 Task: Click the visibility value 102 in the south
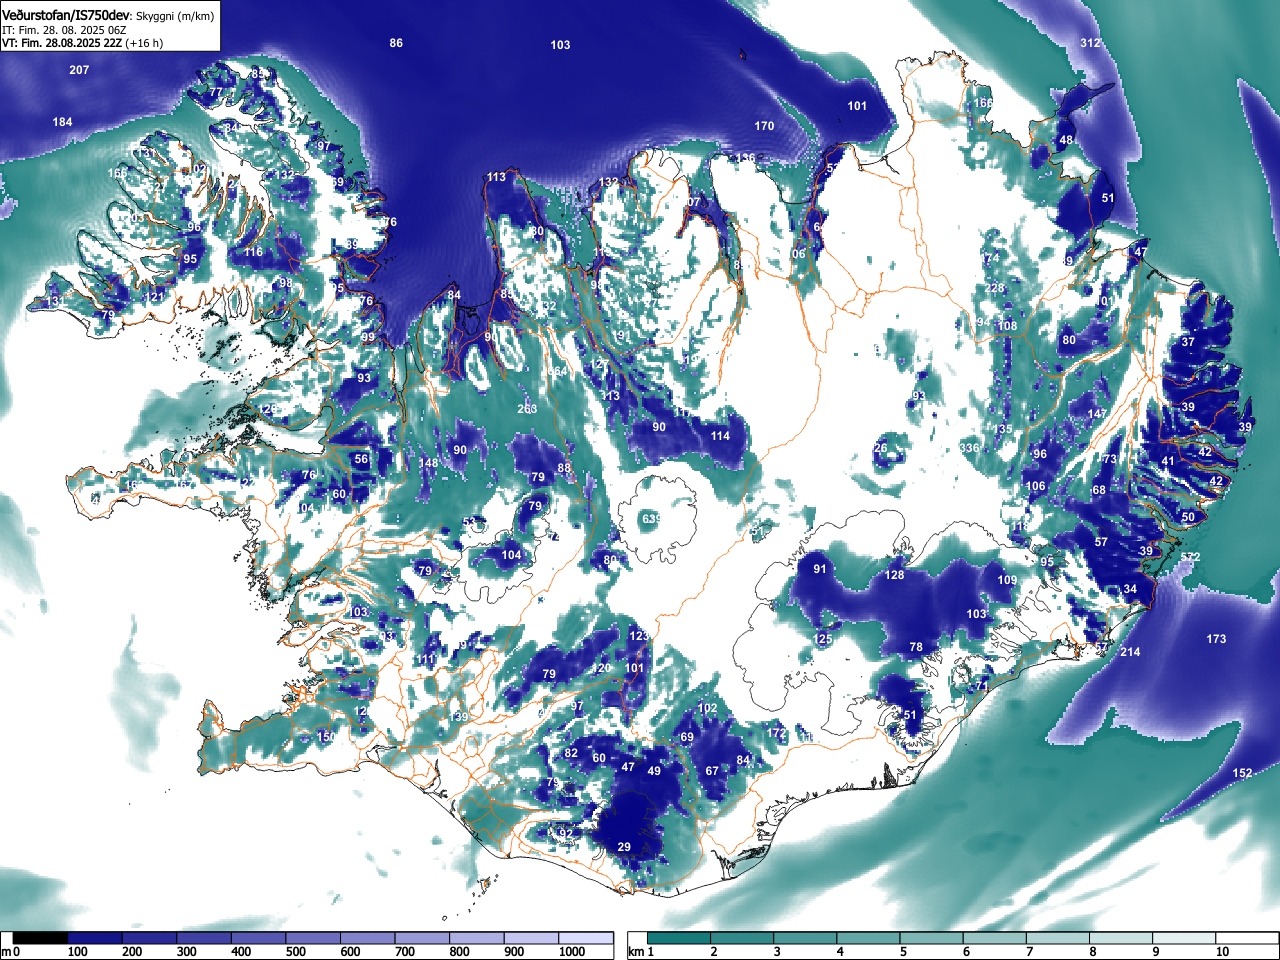click(x=708, y=708)
